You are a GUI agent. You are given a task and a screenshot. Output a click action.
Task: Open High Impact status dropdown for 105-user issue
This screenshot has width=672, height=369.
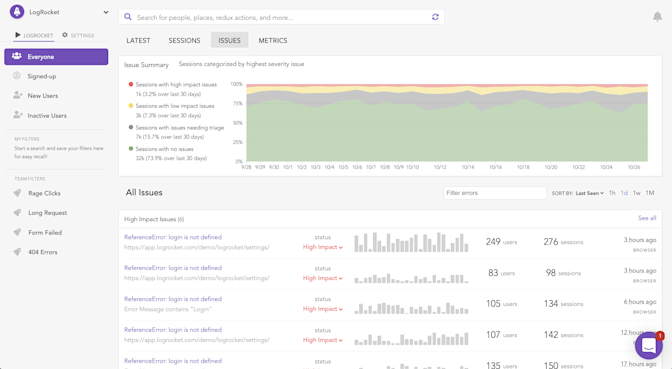323,309
